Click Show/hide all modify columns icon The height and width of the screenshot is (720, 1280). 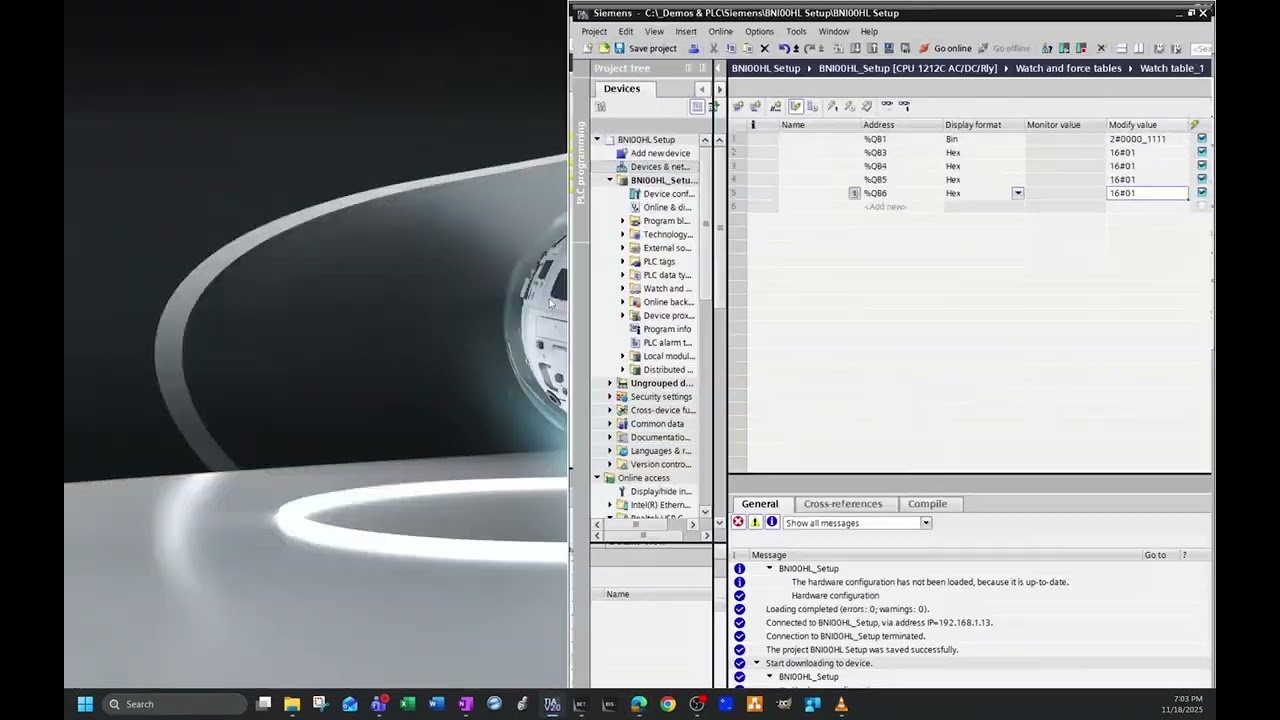796,105
